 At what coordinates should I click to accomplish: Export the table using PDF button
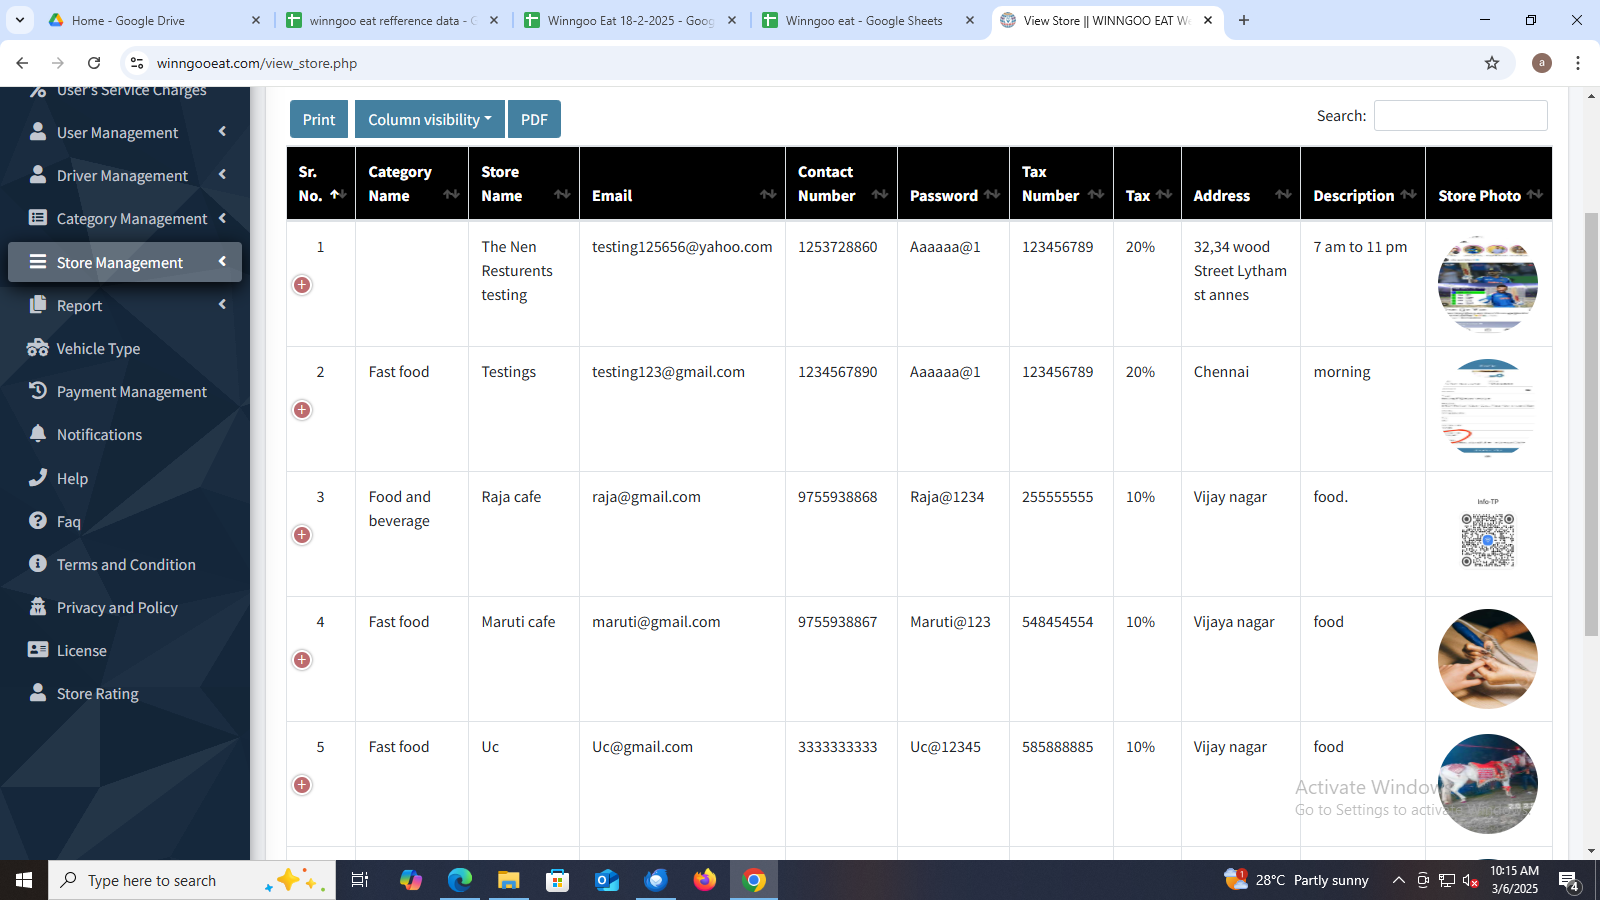(534, 119)
